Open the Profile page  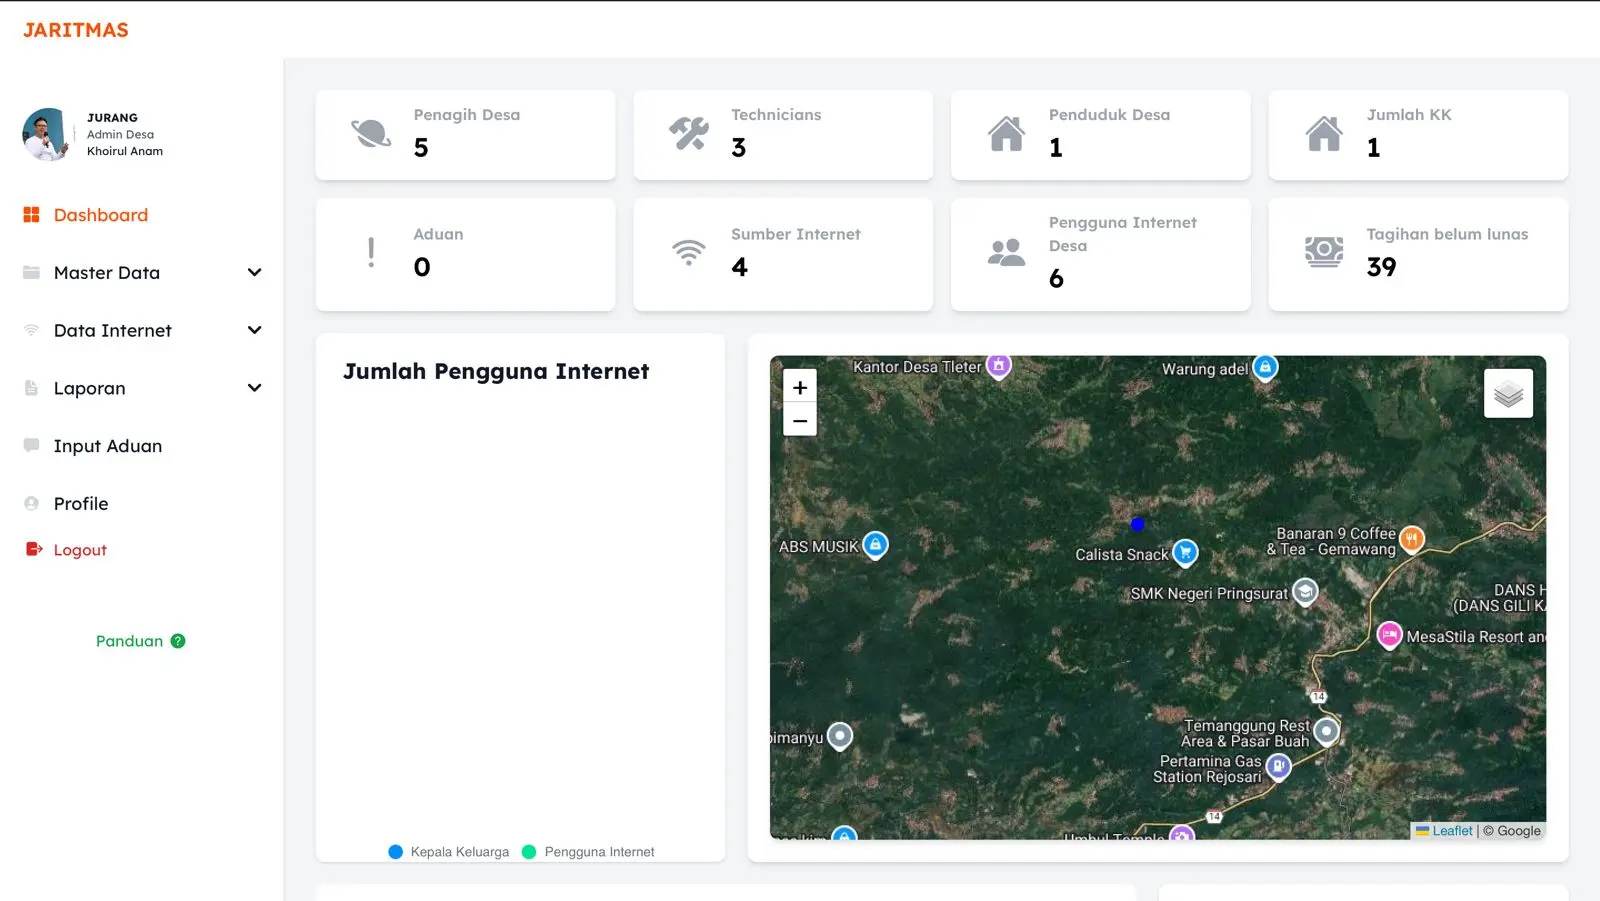81,504
